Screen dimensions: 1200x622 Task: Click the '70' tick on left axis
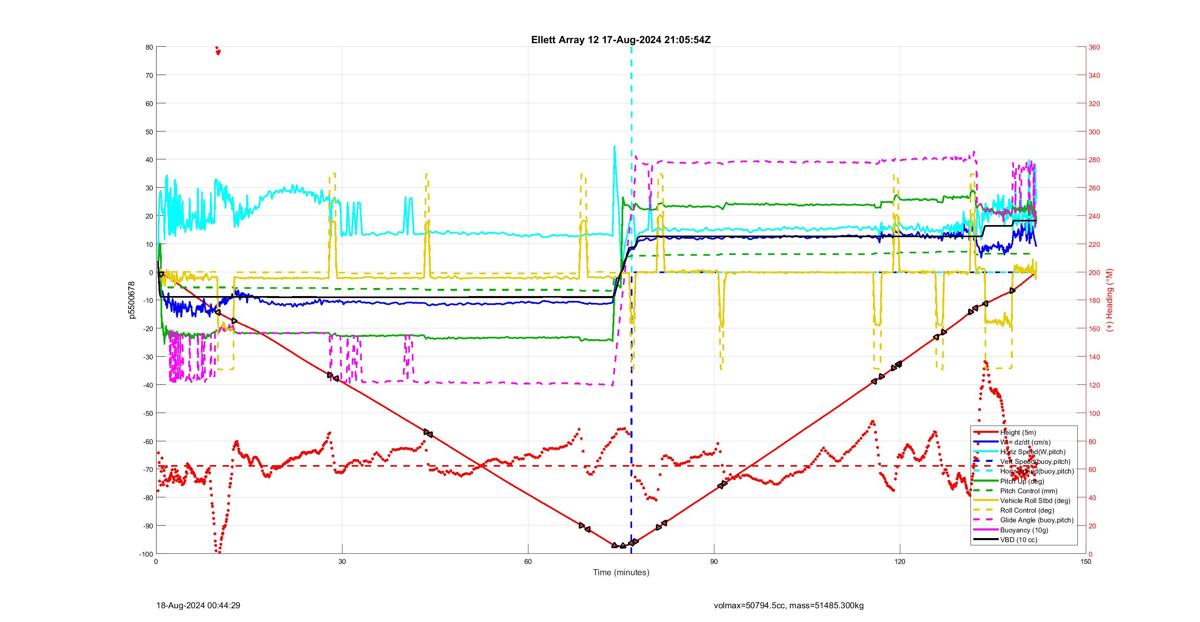(148, 75)
